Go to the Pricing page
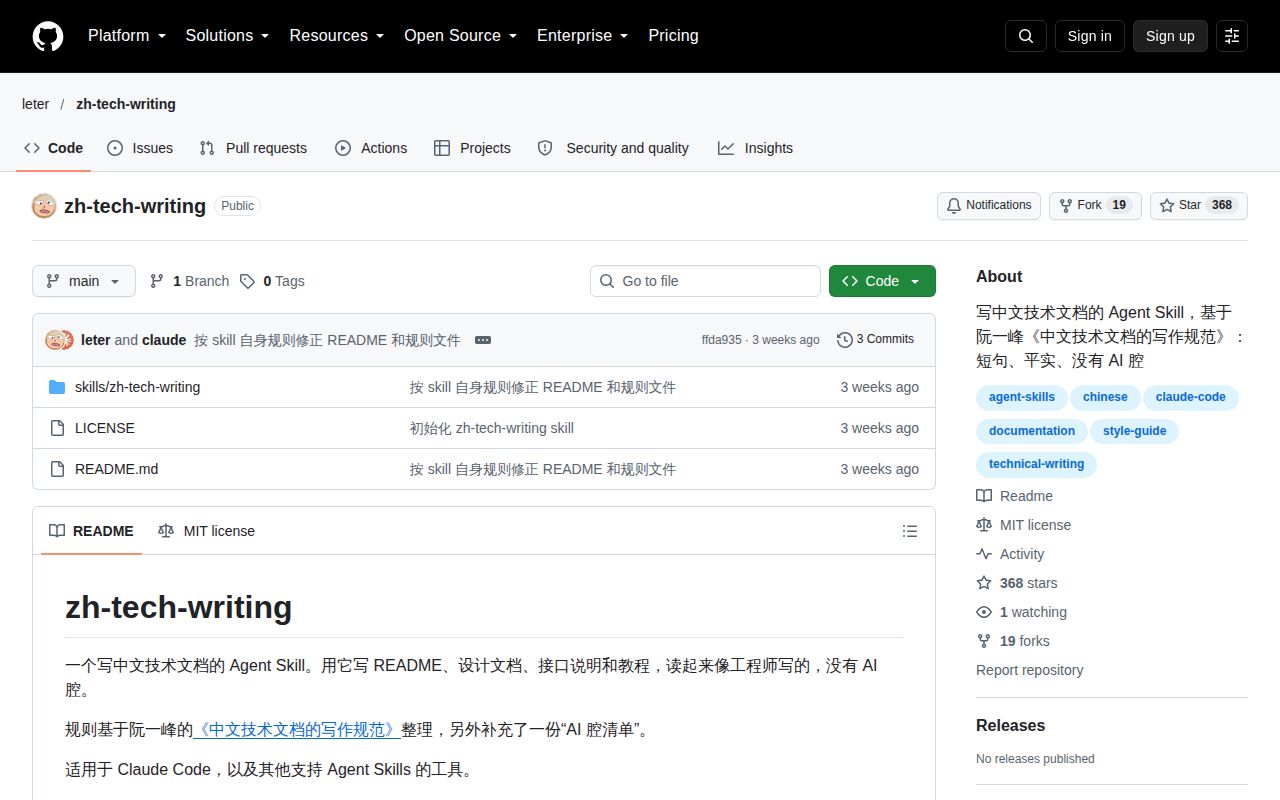 click(x=673, y=36)
